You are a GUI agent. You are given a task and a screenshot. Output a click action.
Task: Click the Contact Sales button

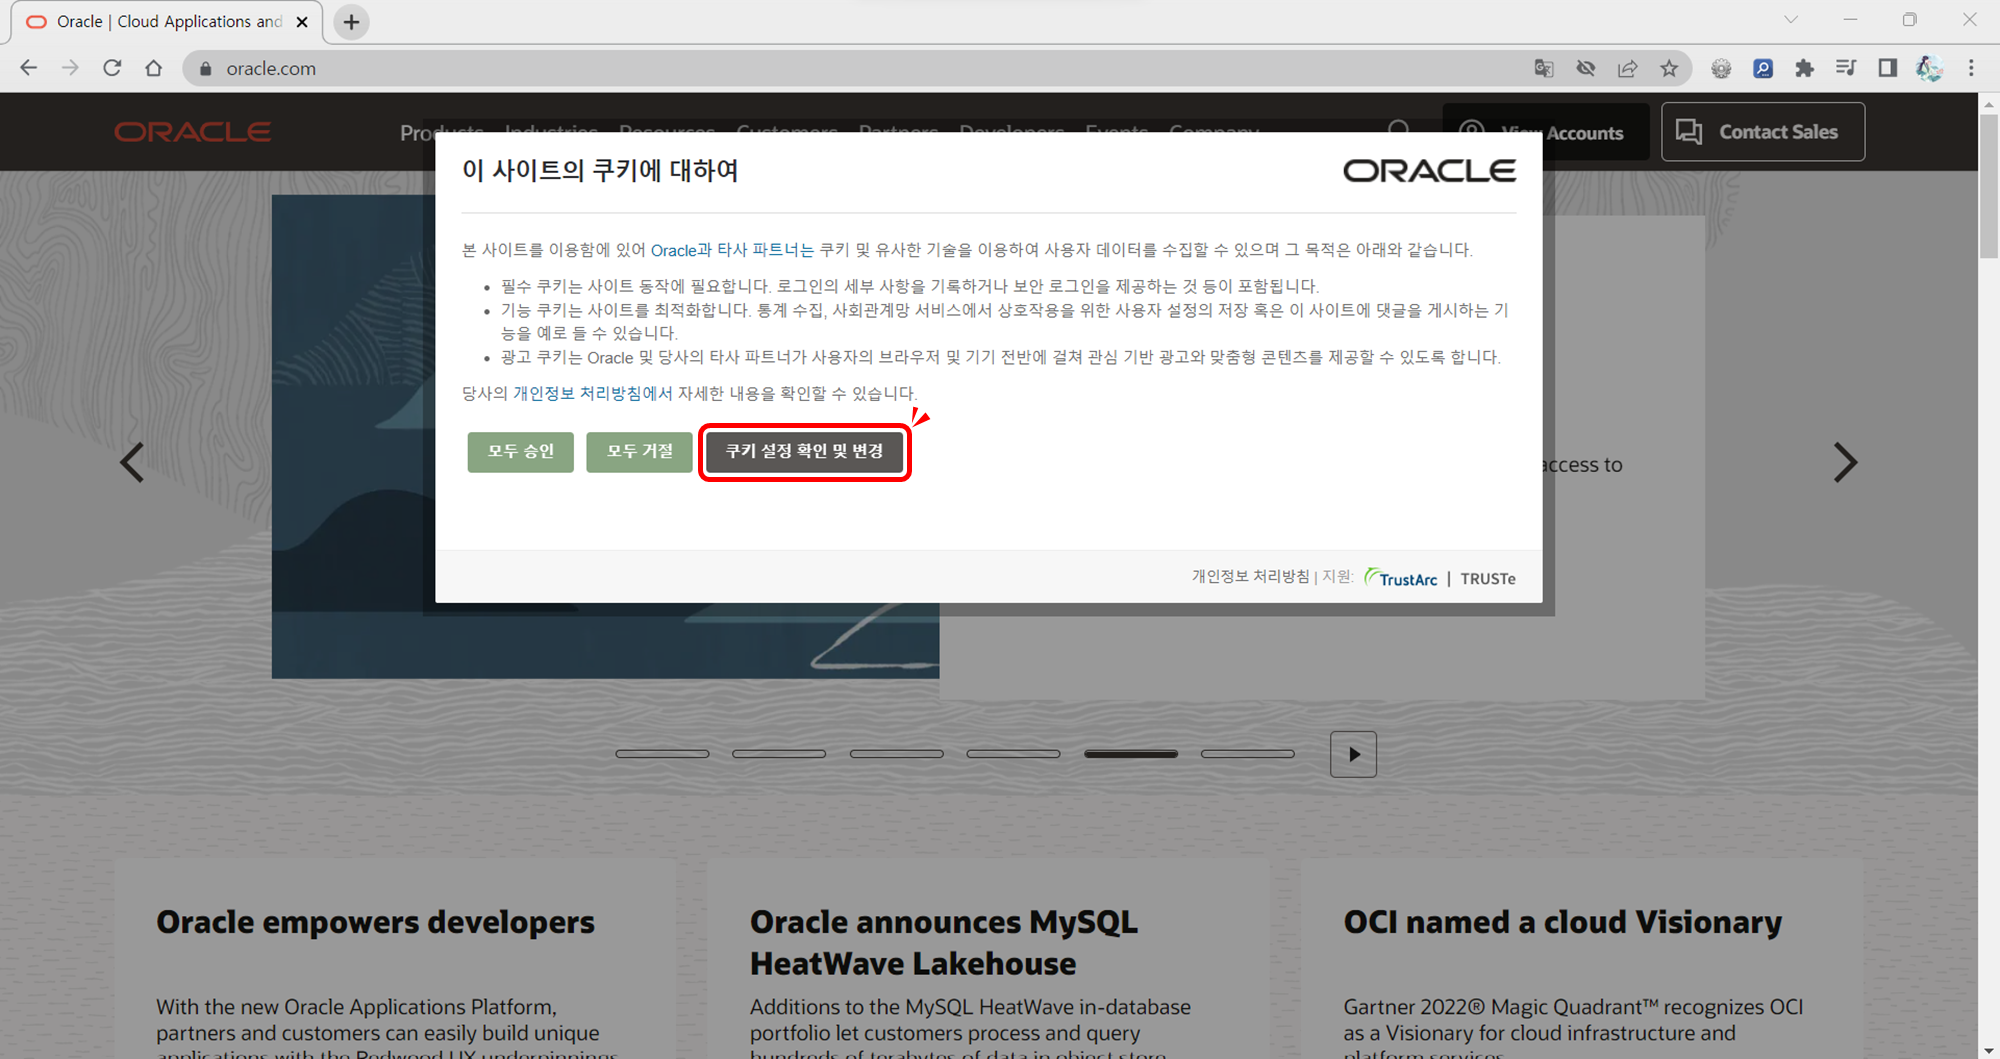[x=1763, y=132]
